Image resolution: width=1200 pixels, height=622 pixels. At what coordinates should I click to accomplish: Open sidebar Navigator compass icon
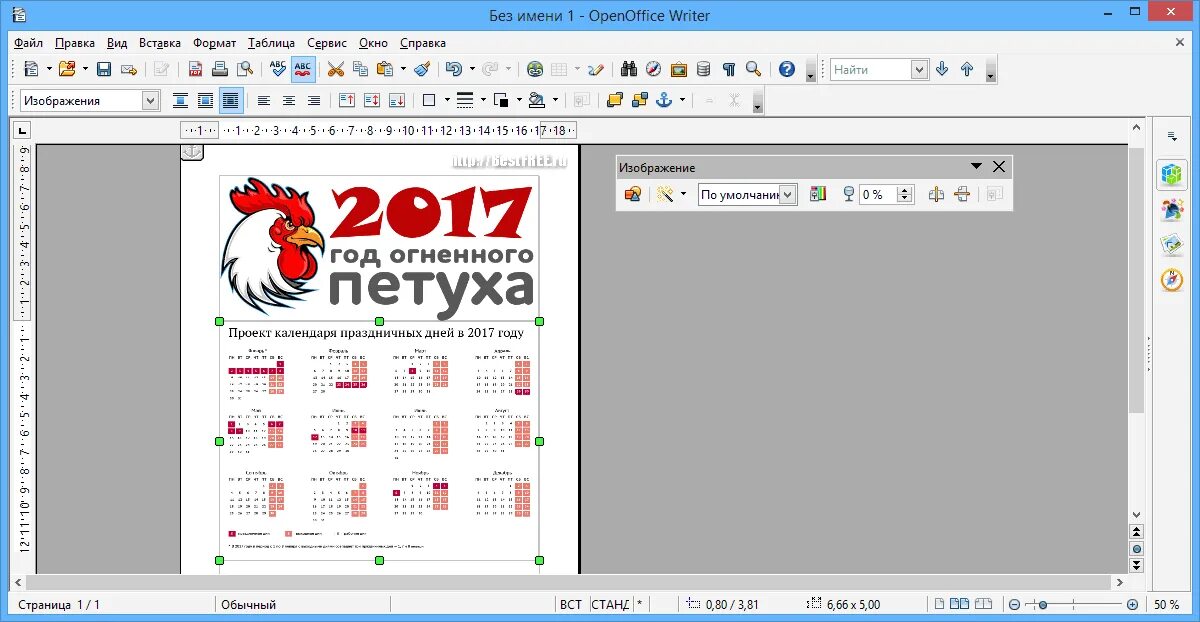tap(1171, 280)
